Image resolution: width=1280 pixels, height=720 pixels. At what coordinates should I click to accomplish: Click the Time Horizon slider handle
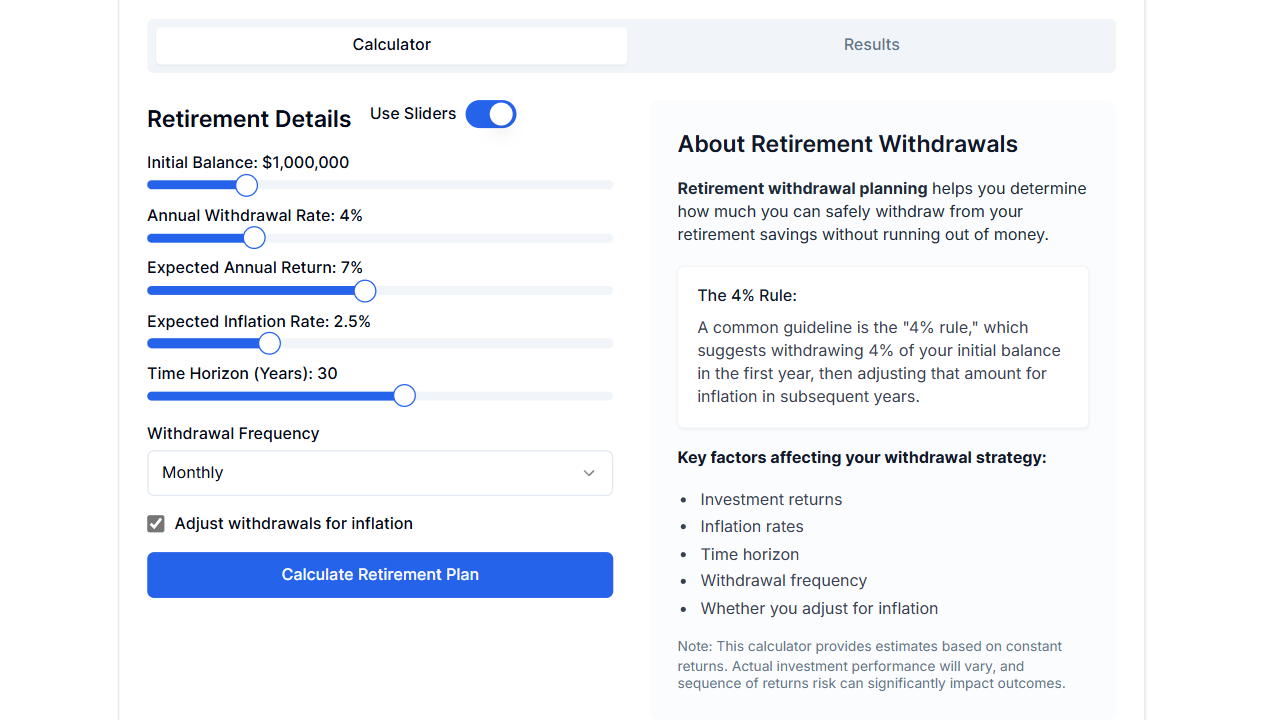pyautogui.click(x=404, y=395)
